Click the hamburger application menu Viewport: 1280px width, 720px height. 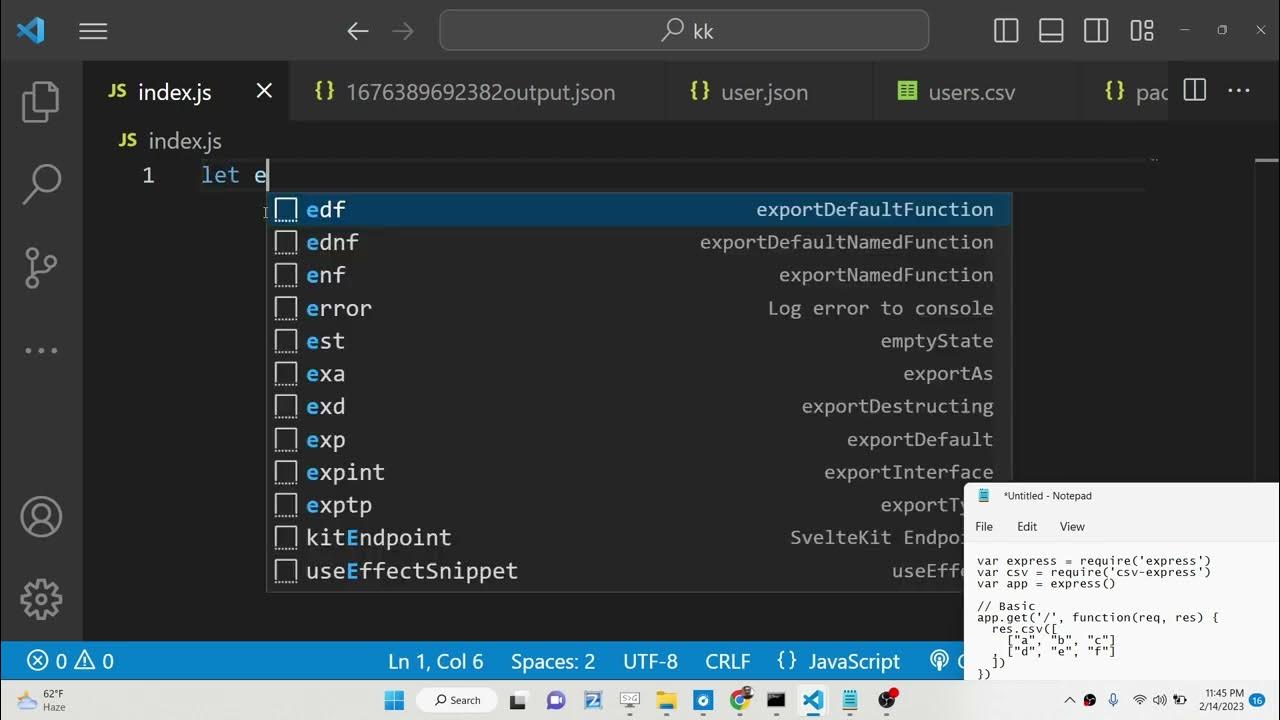pos(93,31)
